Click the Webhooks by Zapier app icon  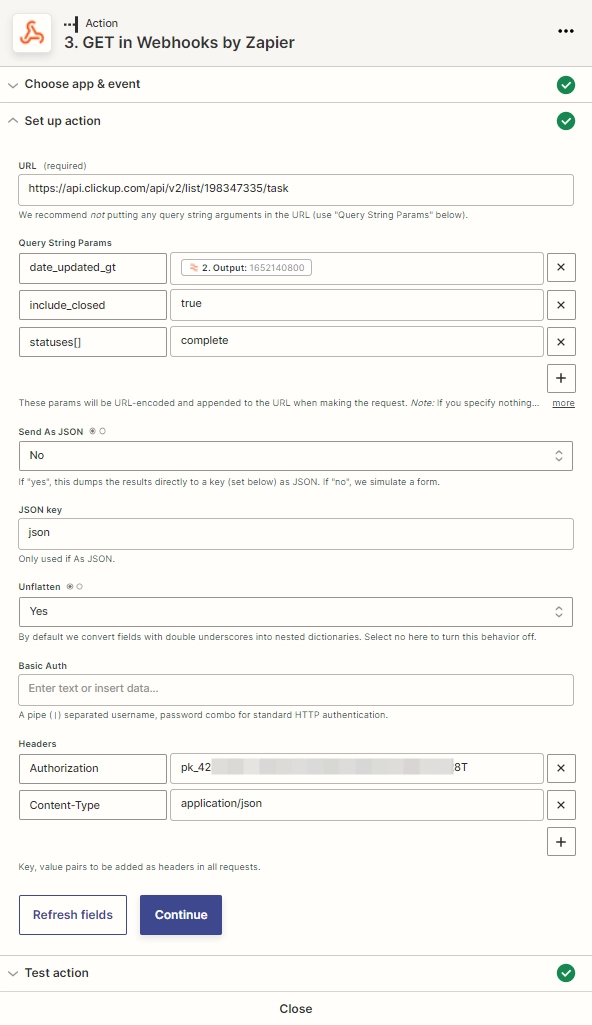[32, 33]
